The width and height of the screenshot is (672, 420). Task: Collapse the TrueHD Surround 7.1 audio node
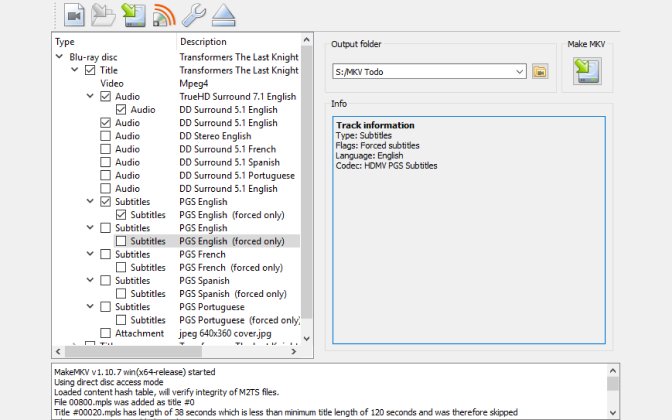coord(90,96)
